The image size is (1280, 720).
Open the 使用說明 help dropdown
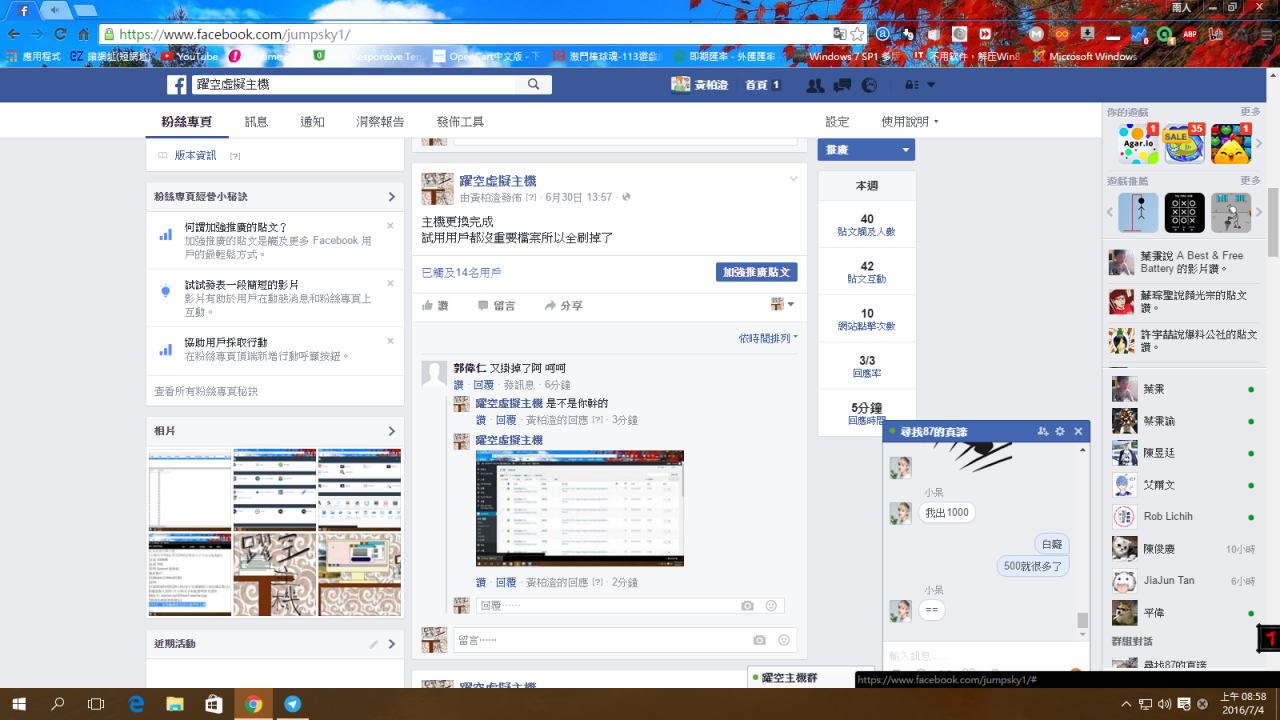tap(910, 122)
